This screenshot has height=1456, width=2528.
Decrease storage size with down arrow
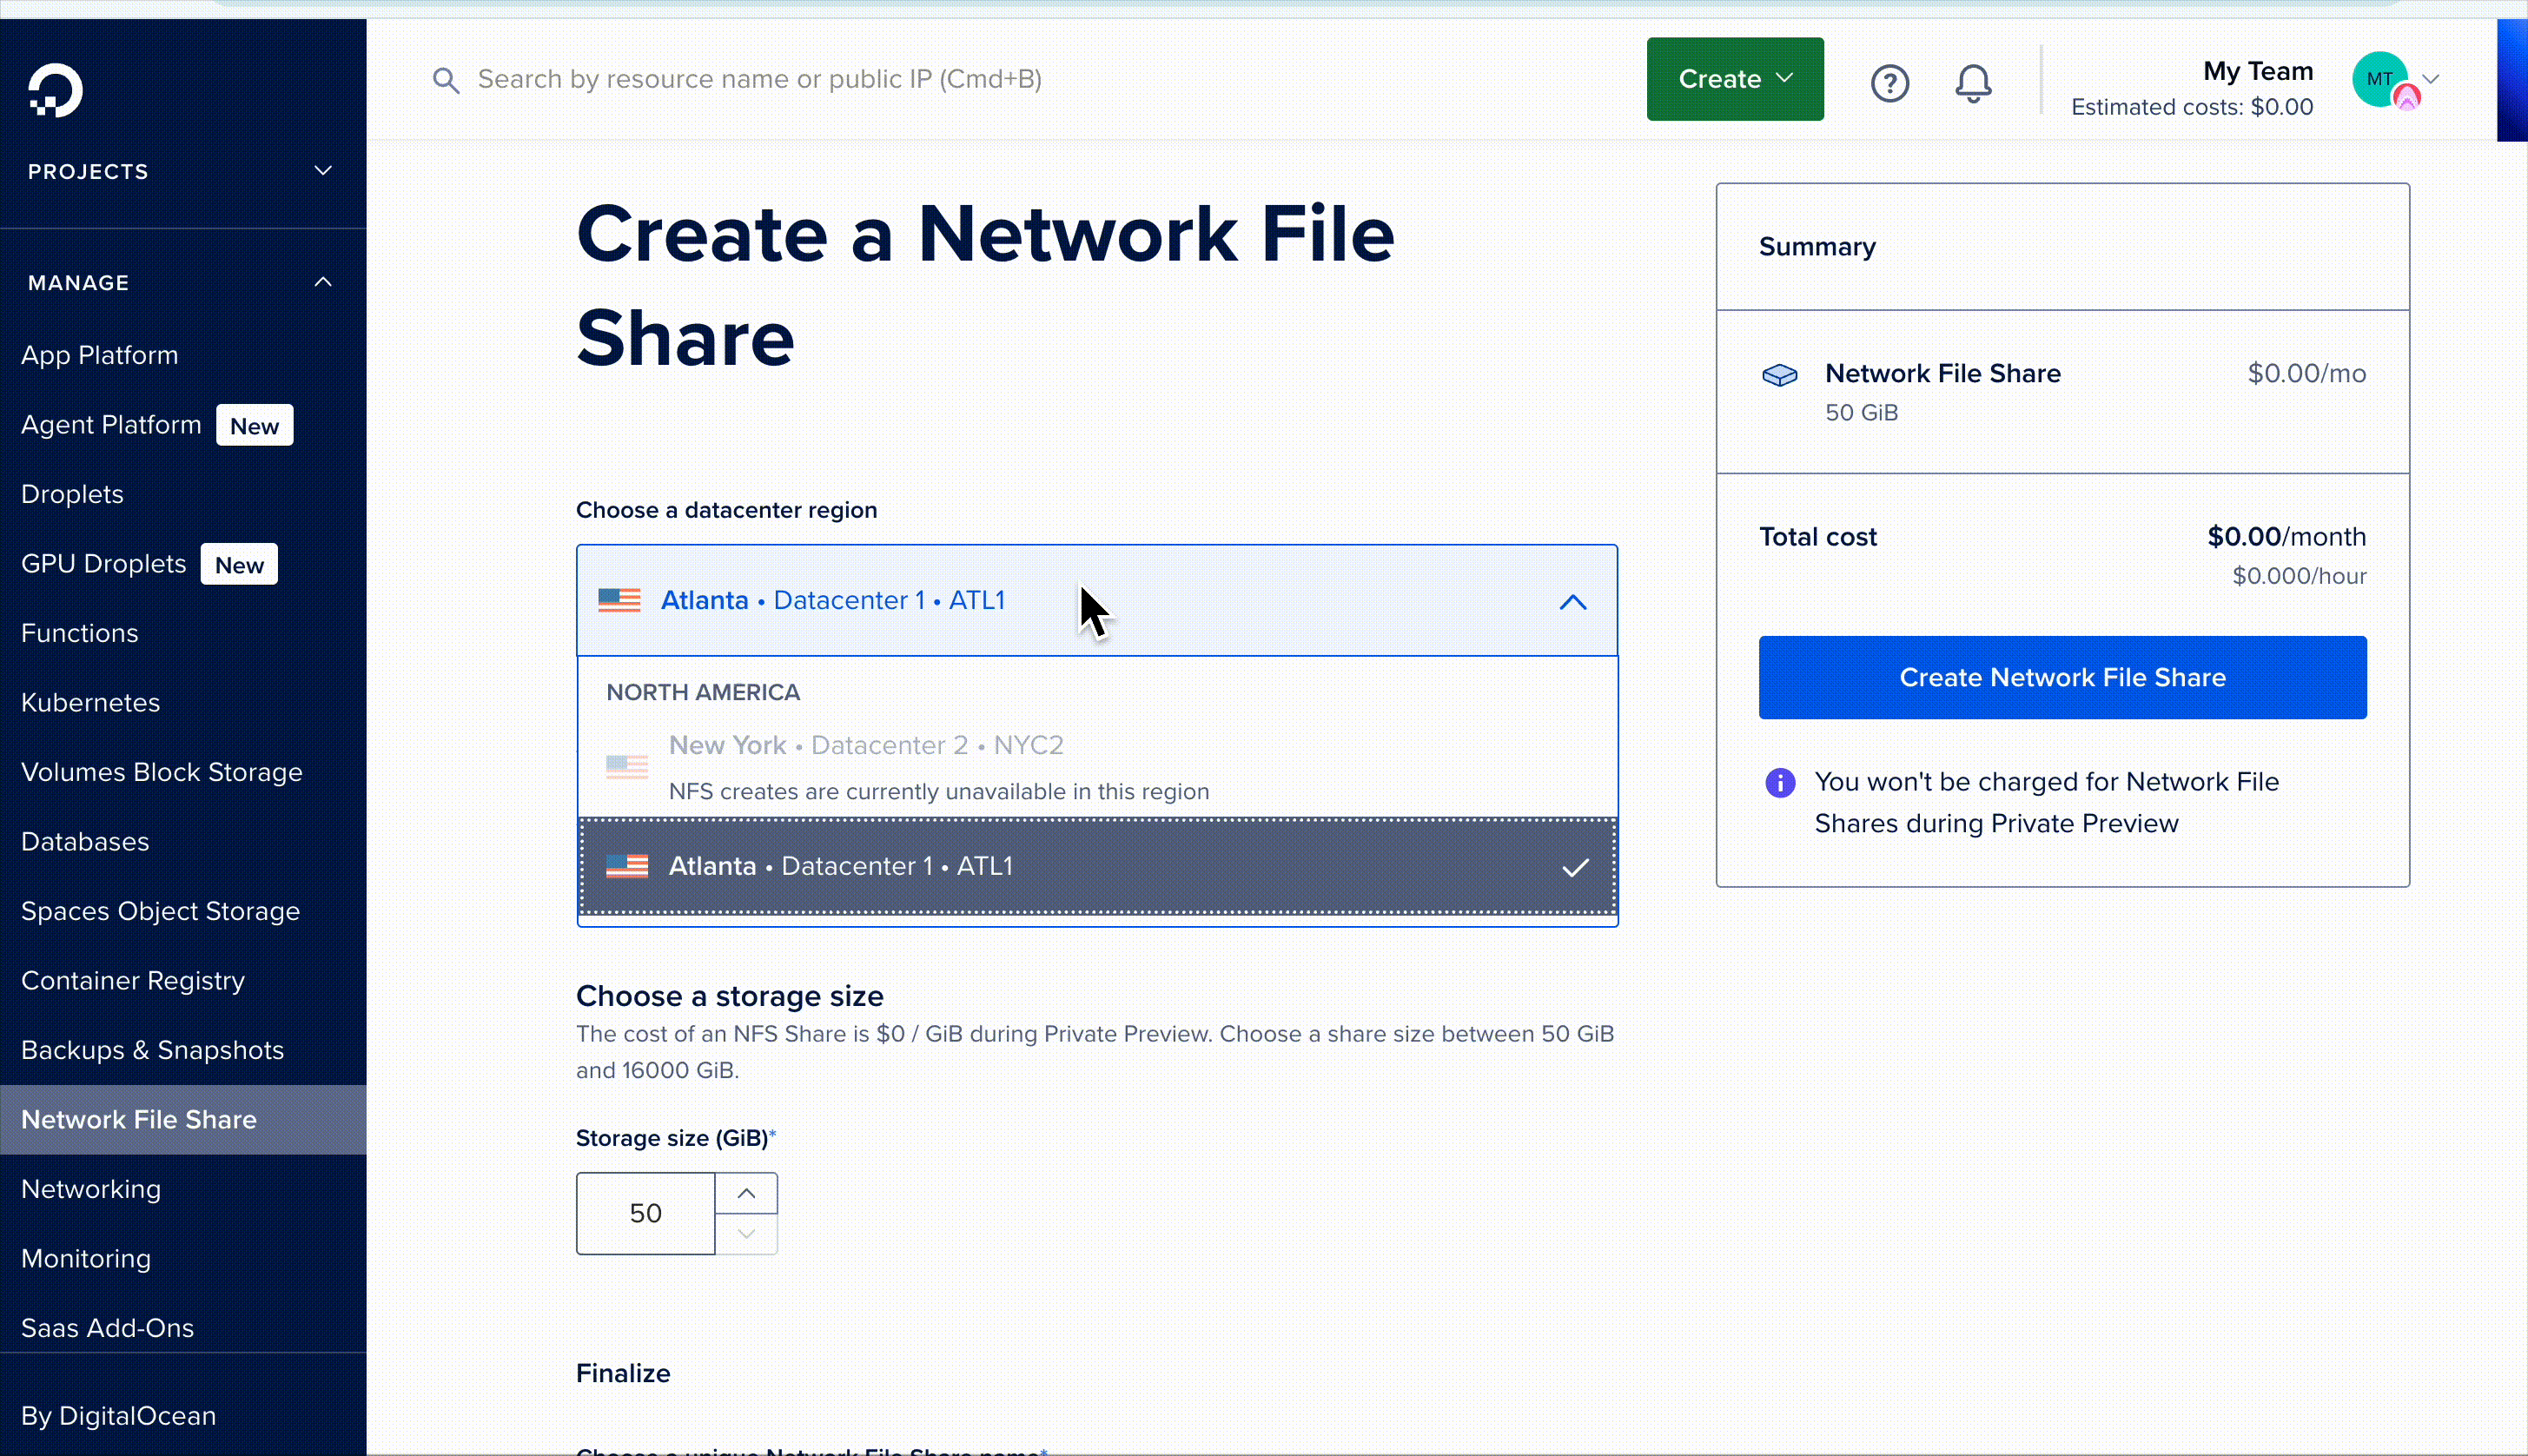point(746,1234)
